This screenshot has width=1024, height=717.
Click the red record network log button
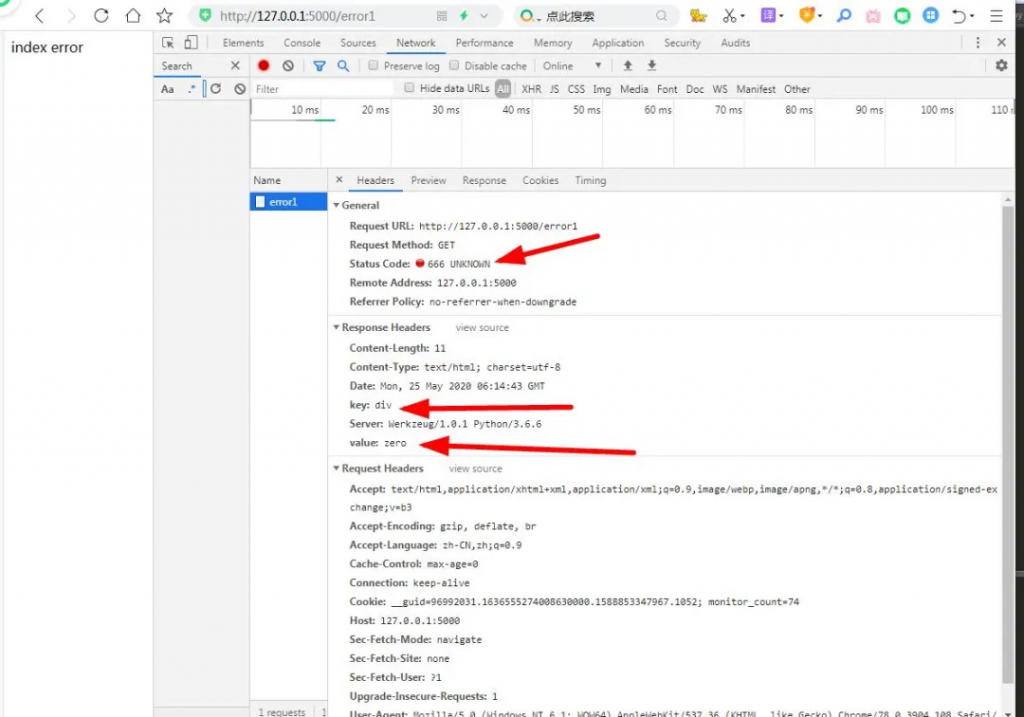tap(264, 66)
